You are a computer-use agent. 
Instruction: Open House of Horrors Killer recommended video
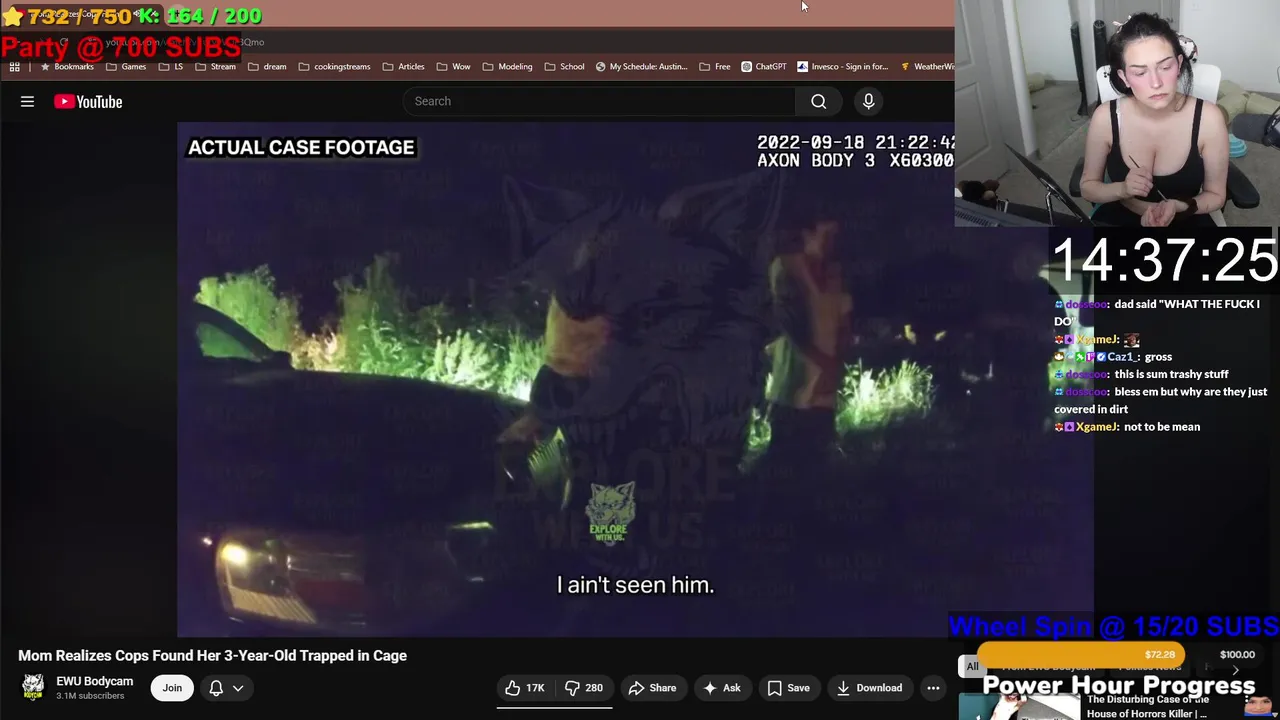click(x=1146, y=707)
